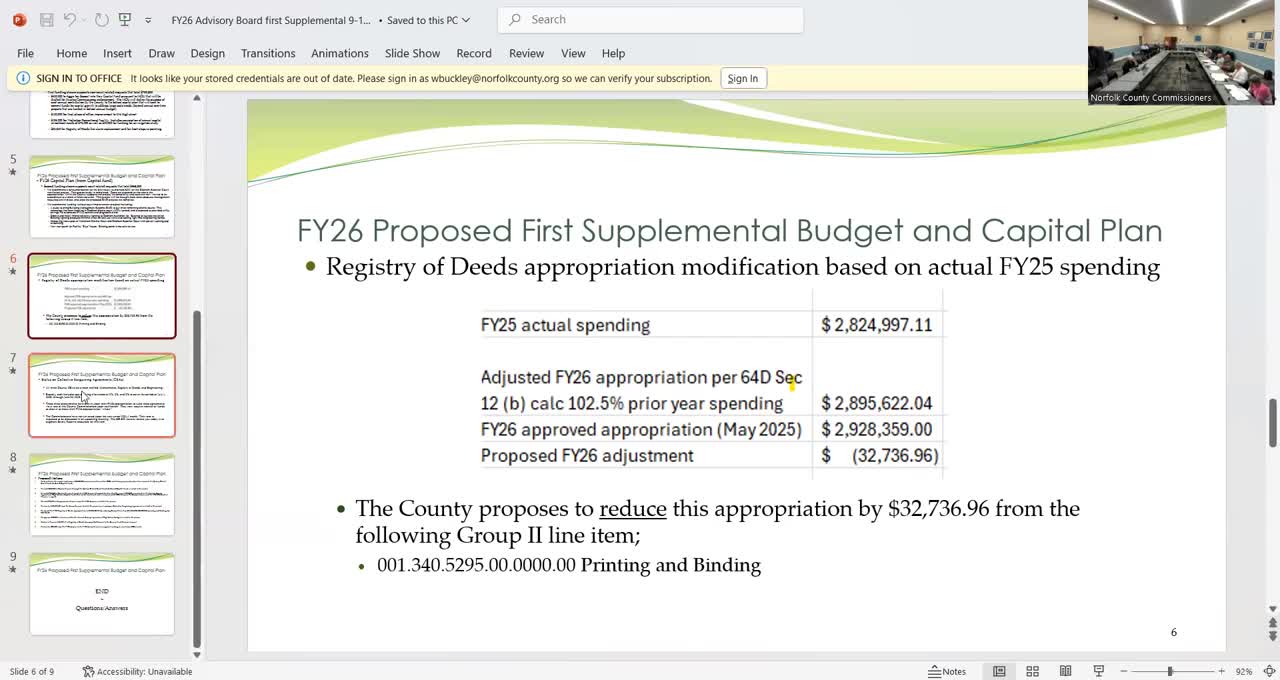Screen dimensions: 1280x680
Task: Click the thumbnail pane scroll up arrow
Action: tap(196, 98)
